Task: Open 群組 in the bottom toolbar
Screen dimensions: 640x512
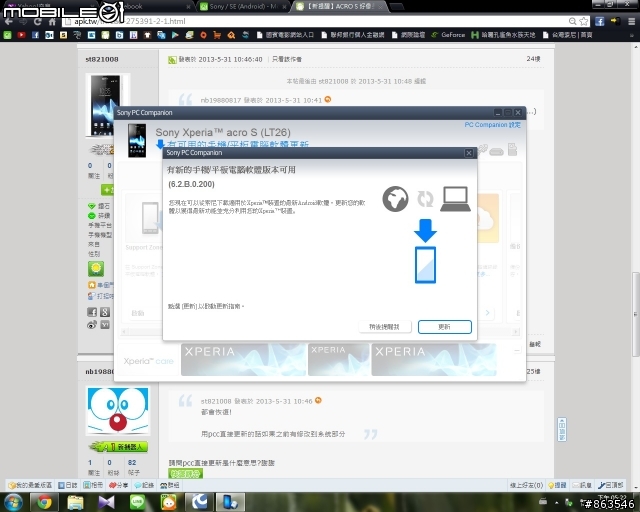Action: [x=170, y=485]
